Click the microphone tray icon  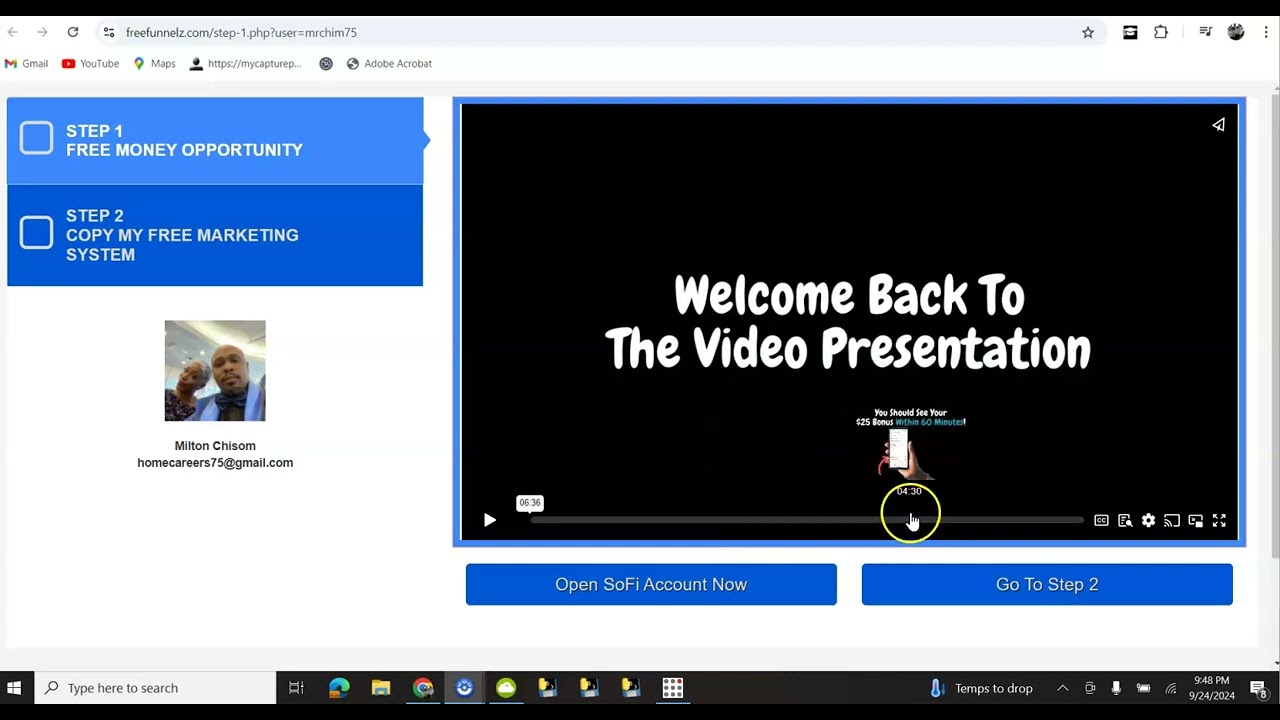(x=1116, y=688)
